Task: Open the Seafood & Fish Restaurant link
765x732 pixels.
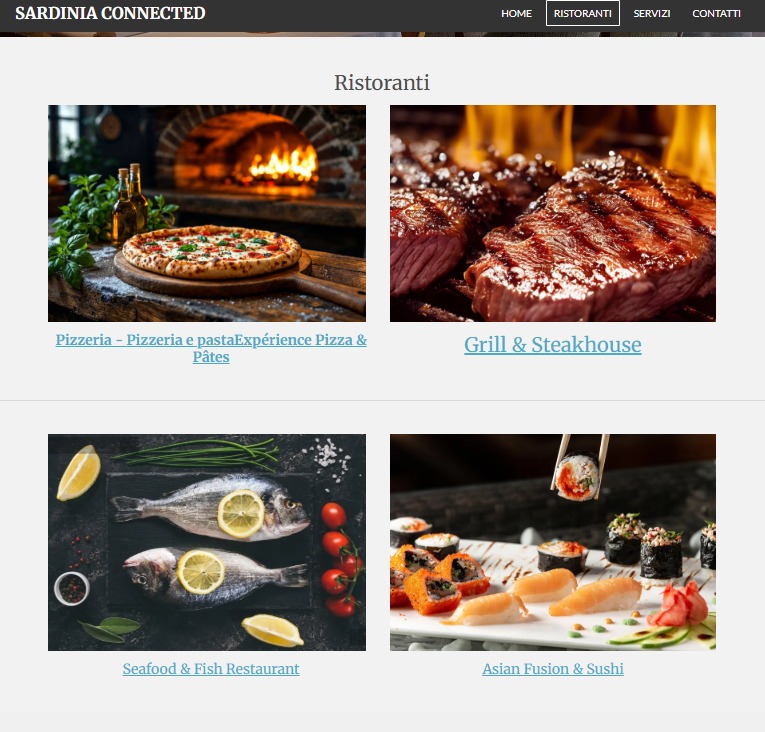Action: point(211,669)
